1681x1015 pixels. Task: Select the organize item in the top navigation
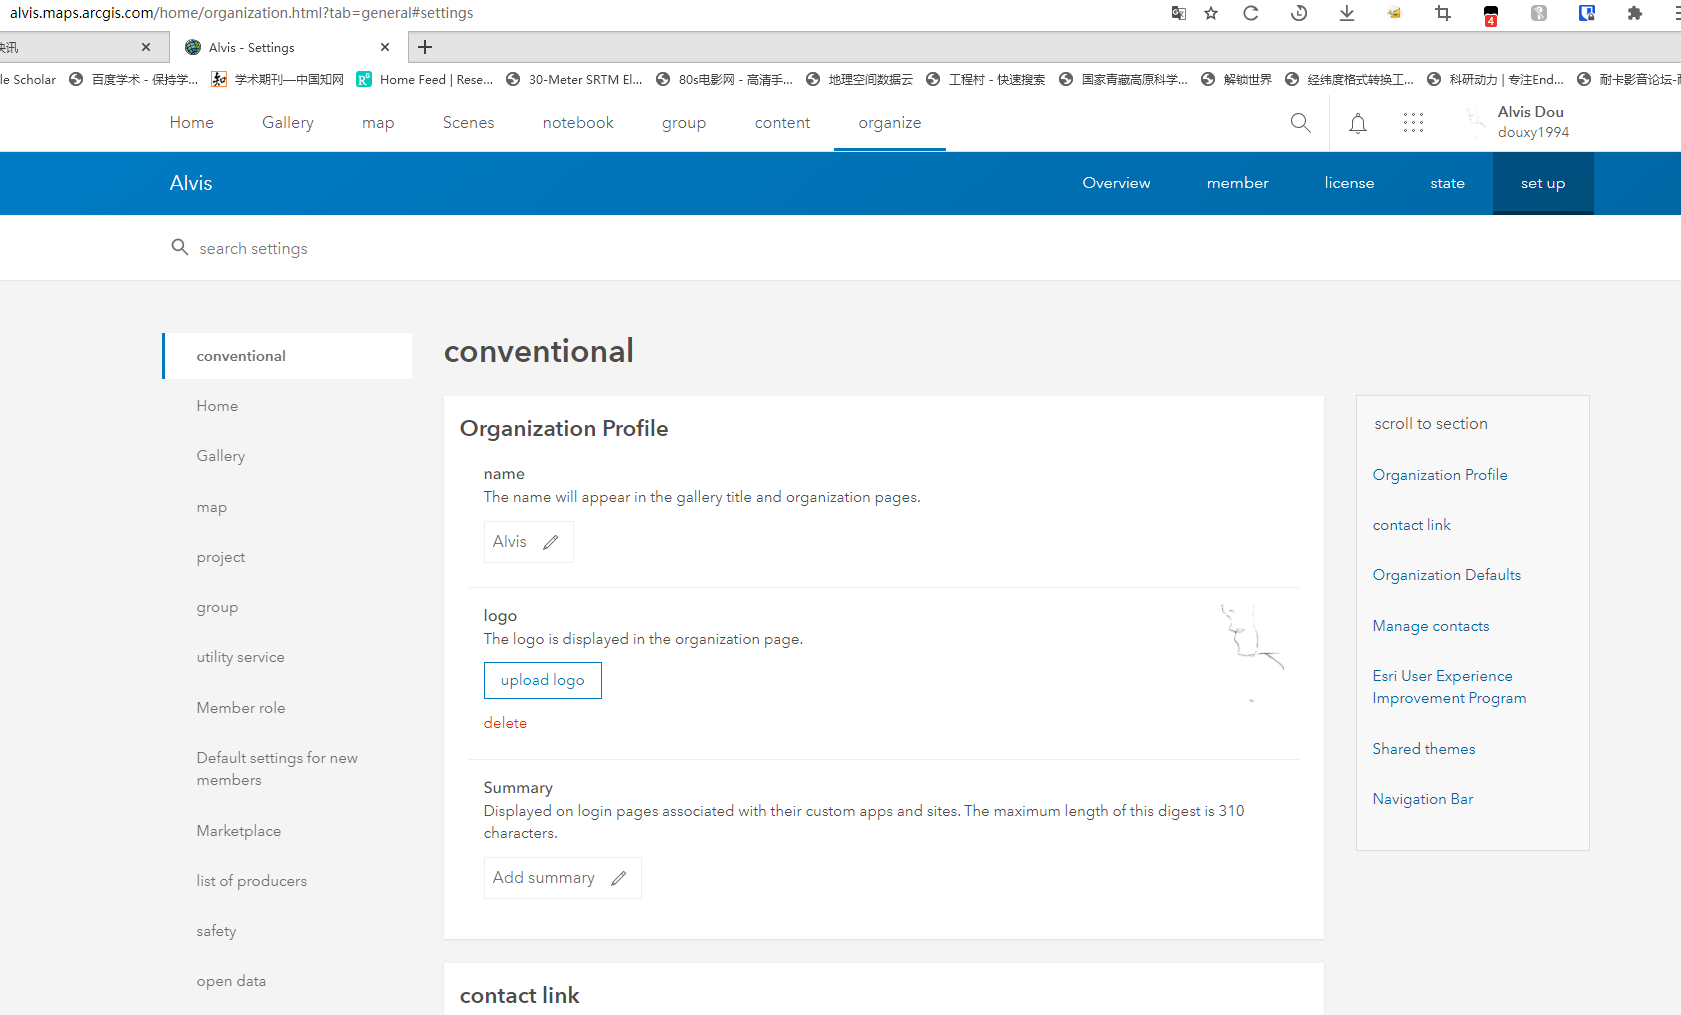[x=889, y=122]
